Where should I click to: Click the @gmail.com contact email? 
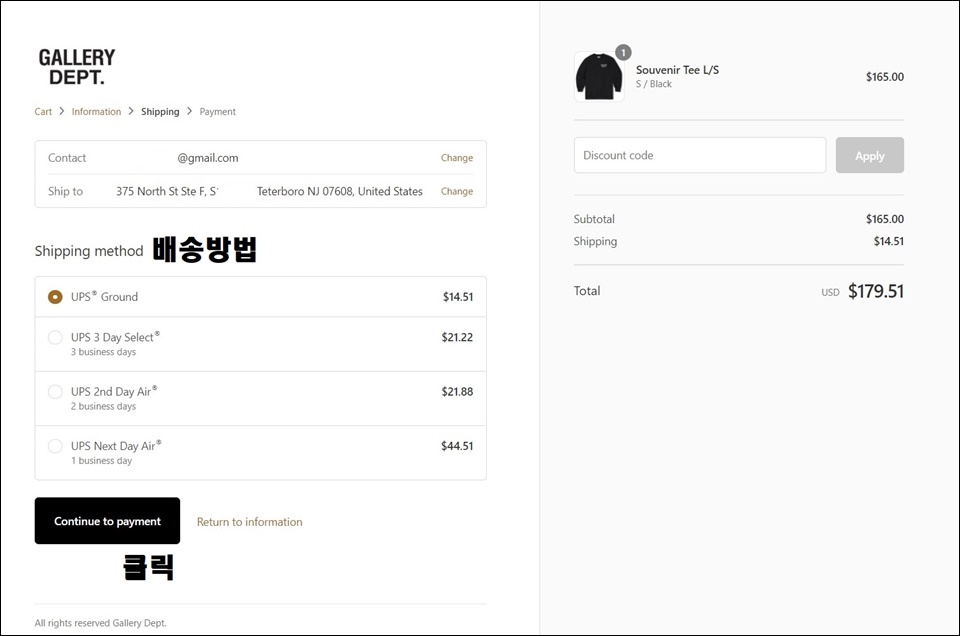pyautogui.click(x=208, y=158)
